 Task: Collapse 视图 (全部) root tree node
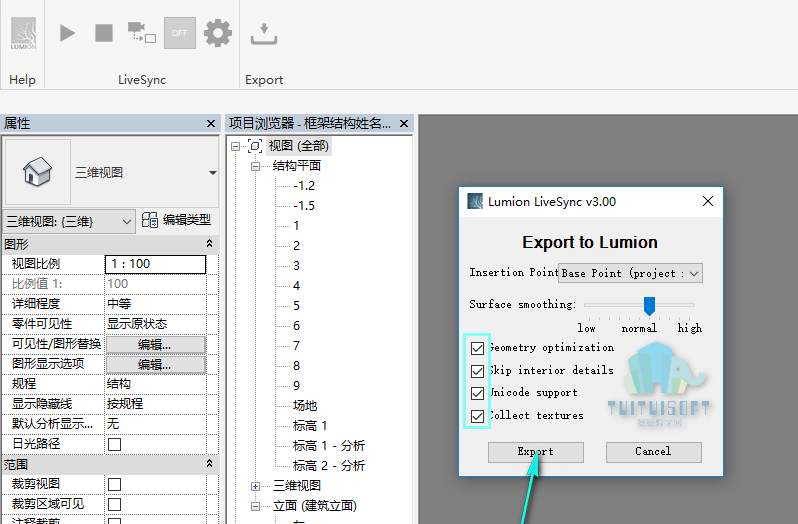click(235, 147)
